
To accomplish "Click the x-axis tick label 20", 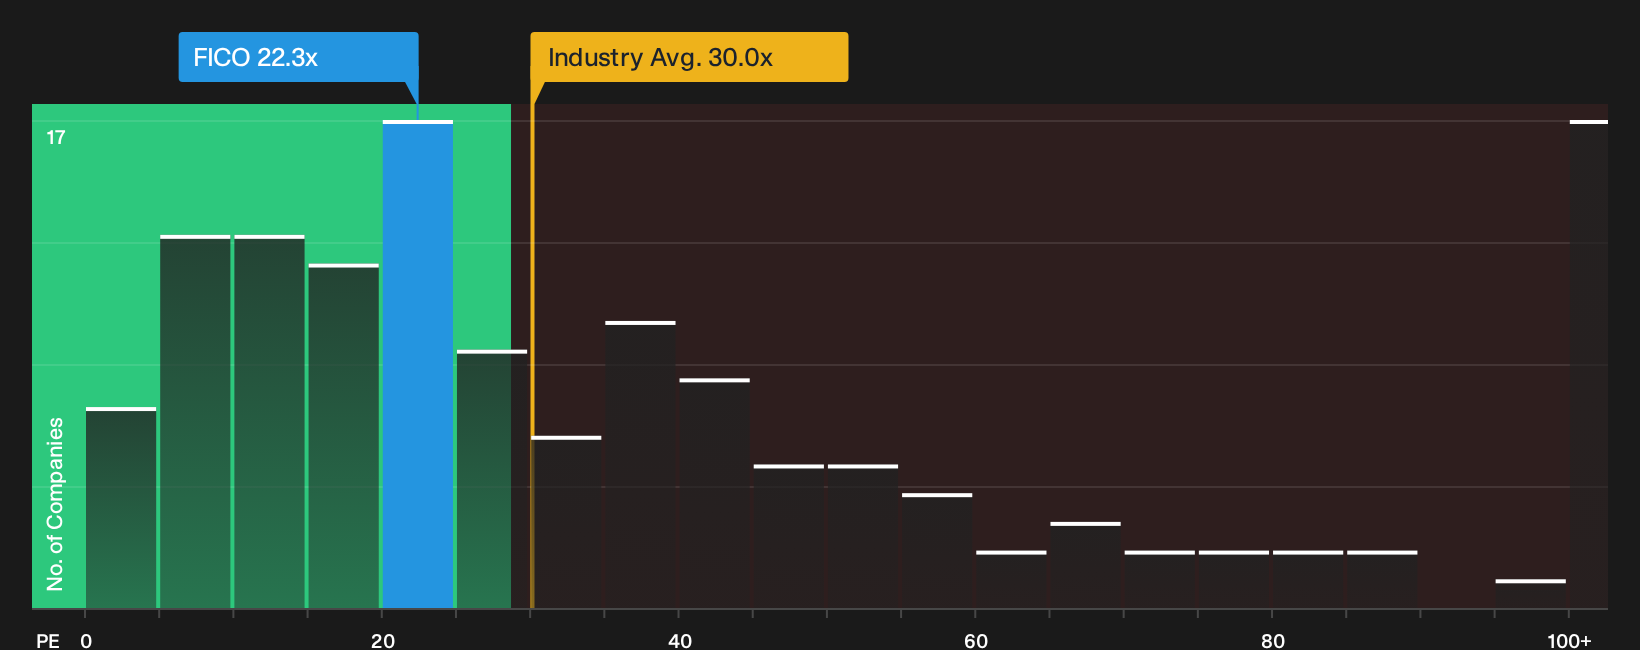I will [383, 640].
